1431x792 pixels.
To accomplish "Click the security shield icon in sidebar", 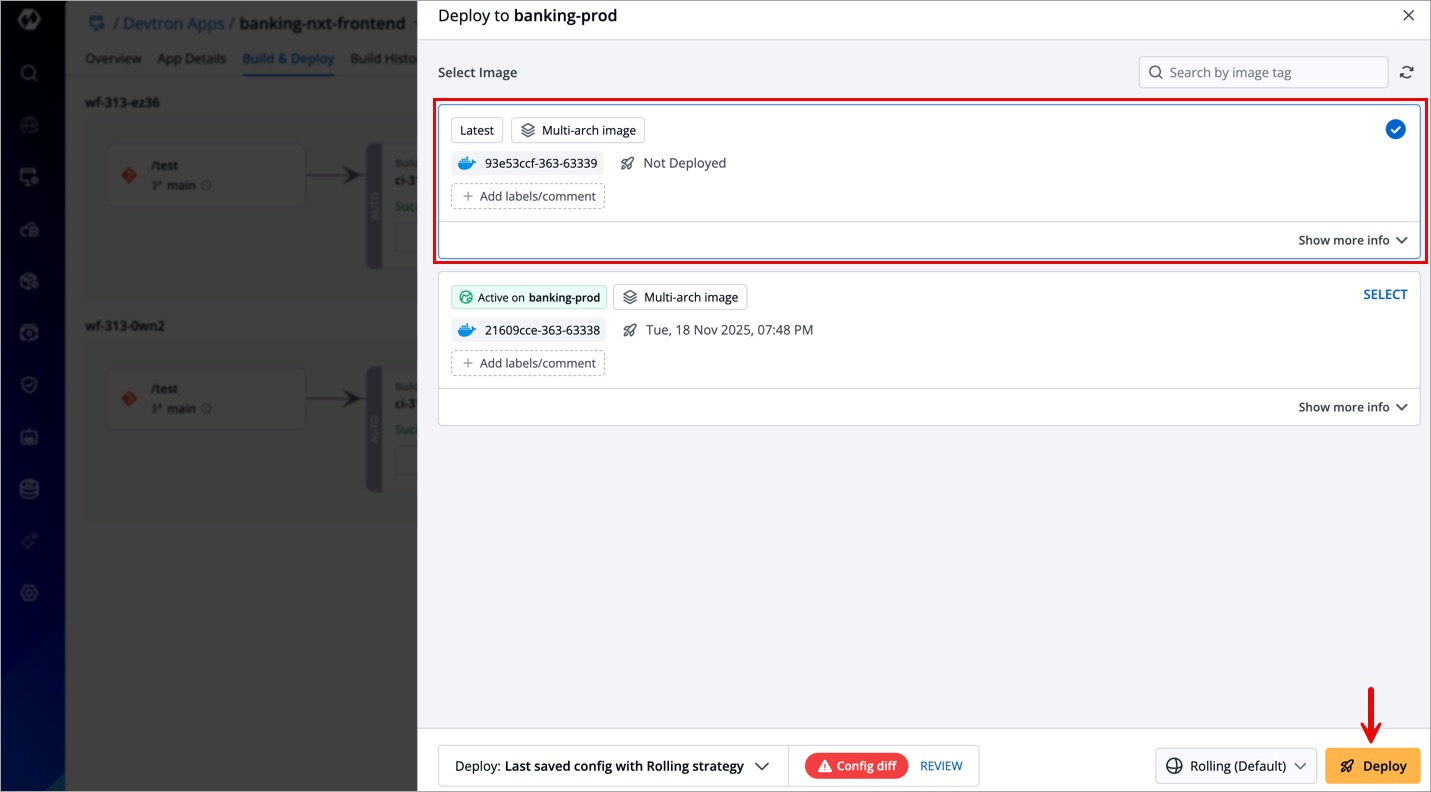I will tap(29, 385).
